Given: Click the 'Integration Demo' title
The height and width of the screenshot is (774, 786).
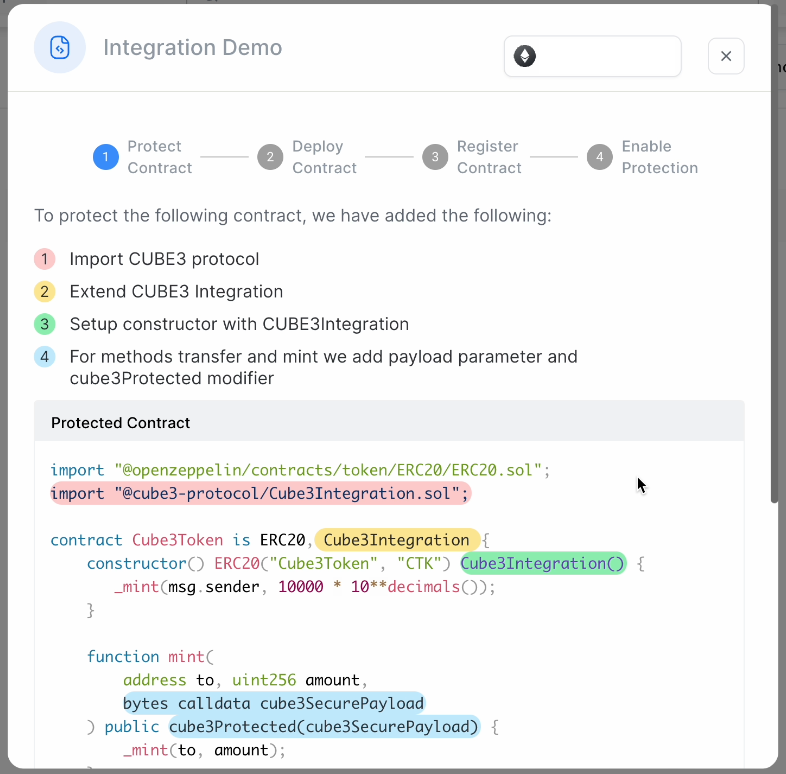Looking at the screenshot, I should [193, 48].
